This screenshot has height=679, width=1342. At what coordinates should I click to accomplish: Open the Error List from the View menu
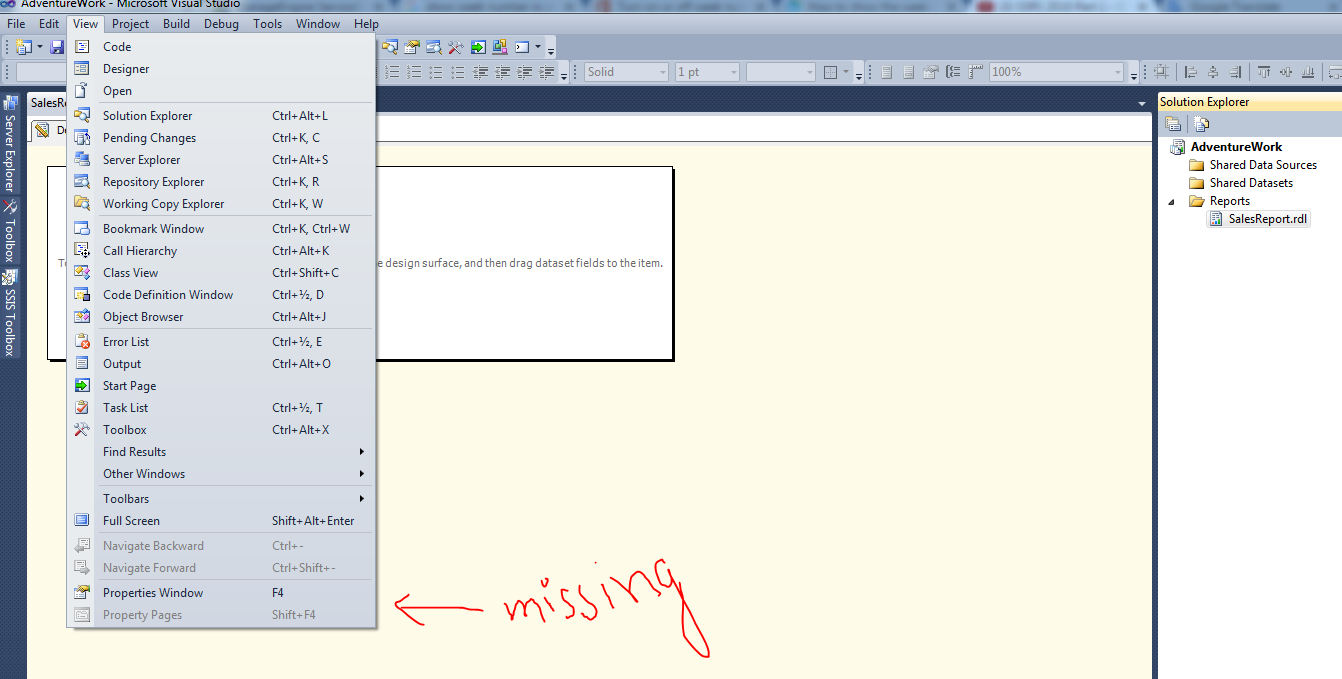[126, 341]
